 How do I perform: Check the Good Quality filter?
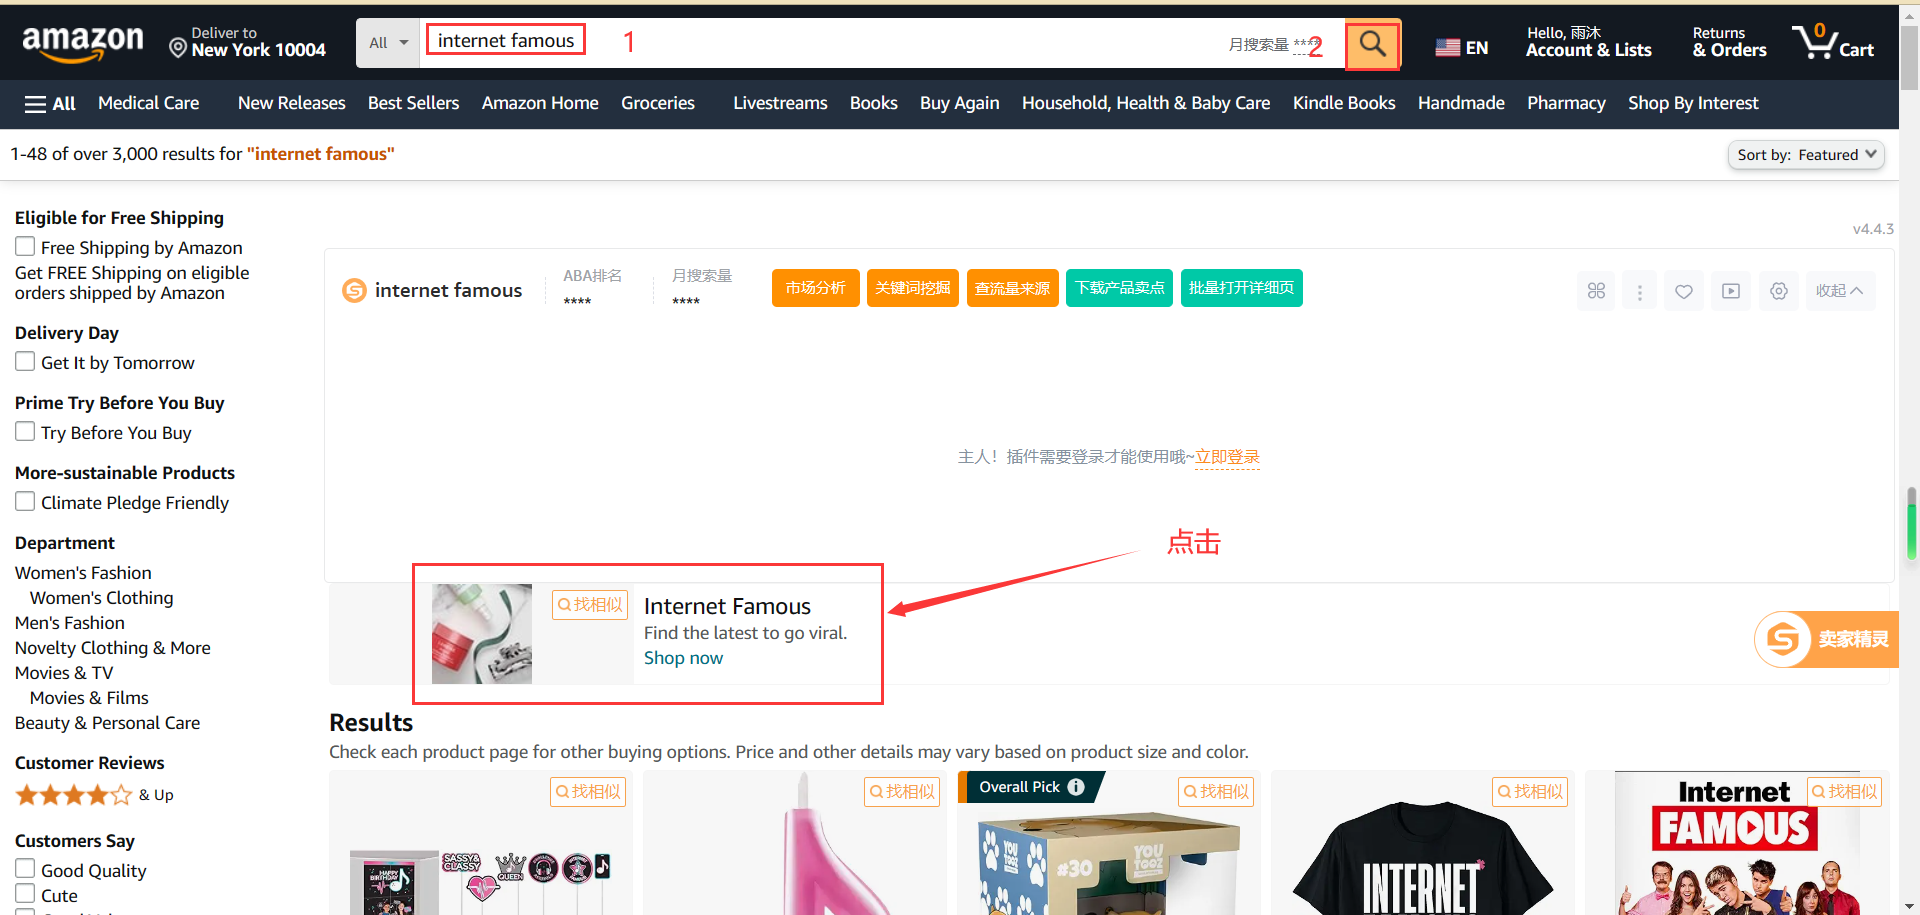[25, 869]
